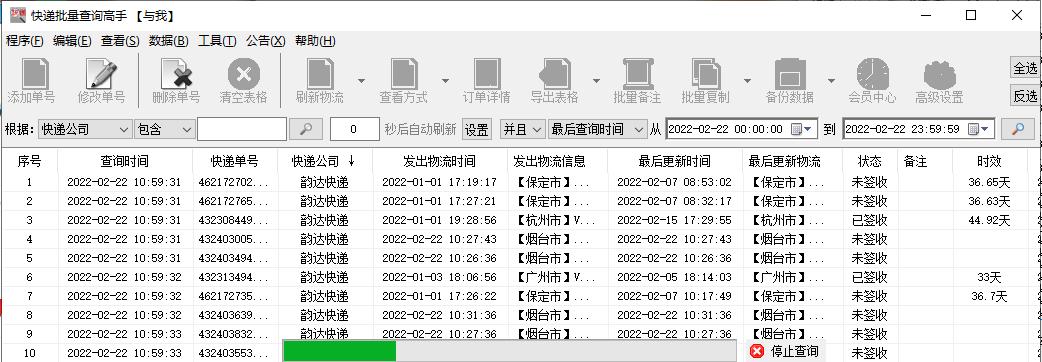Sort by 状态 column header
Screen dimensions: 1042x362
coord(869,161)
